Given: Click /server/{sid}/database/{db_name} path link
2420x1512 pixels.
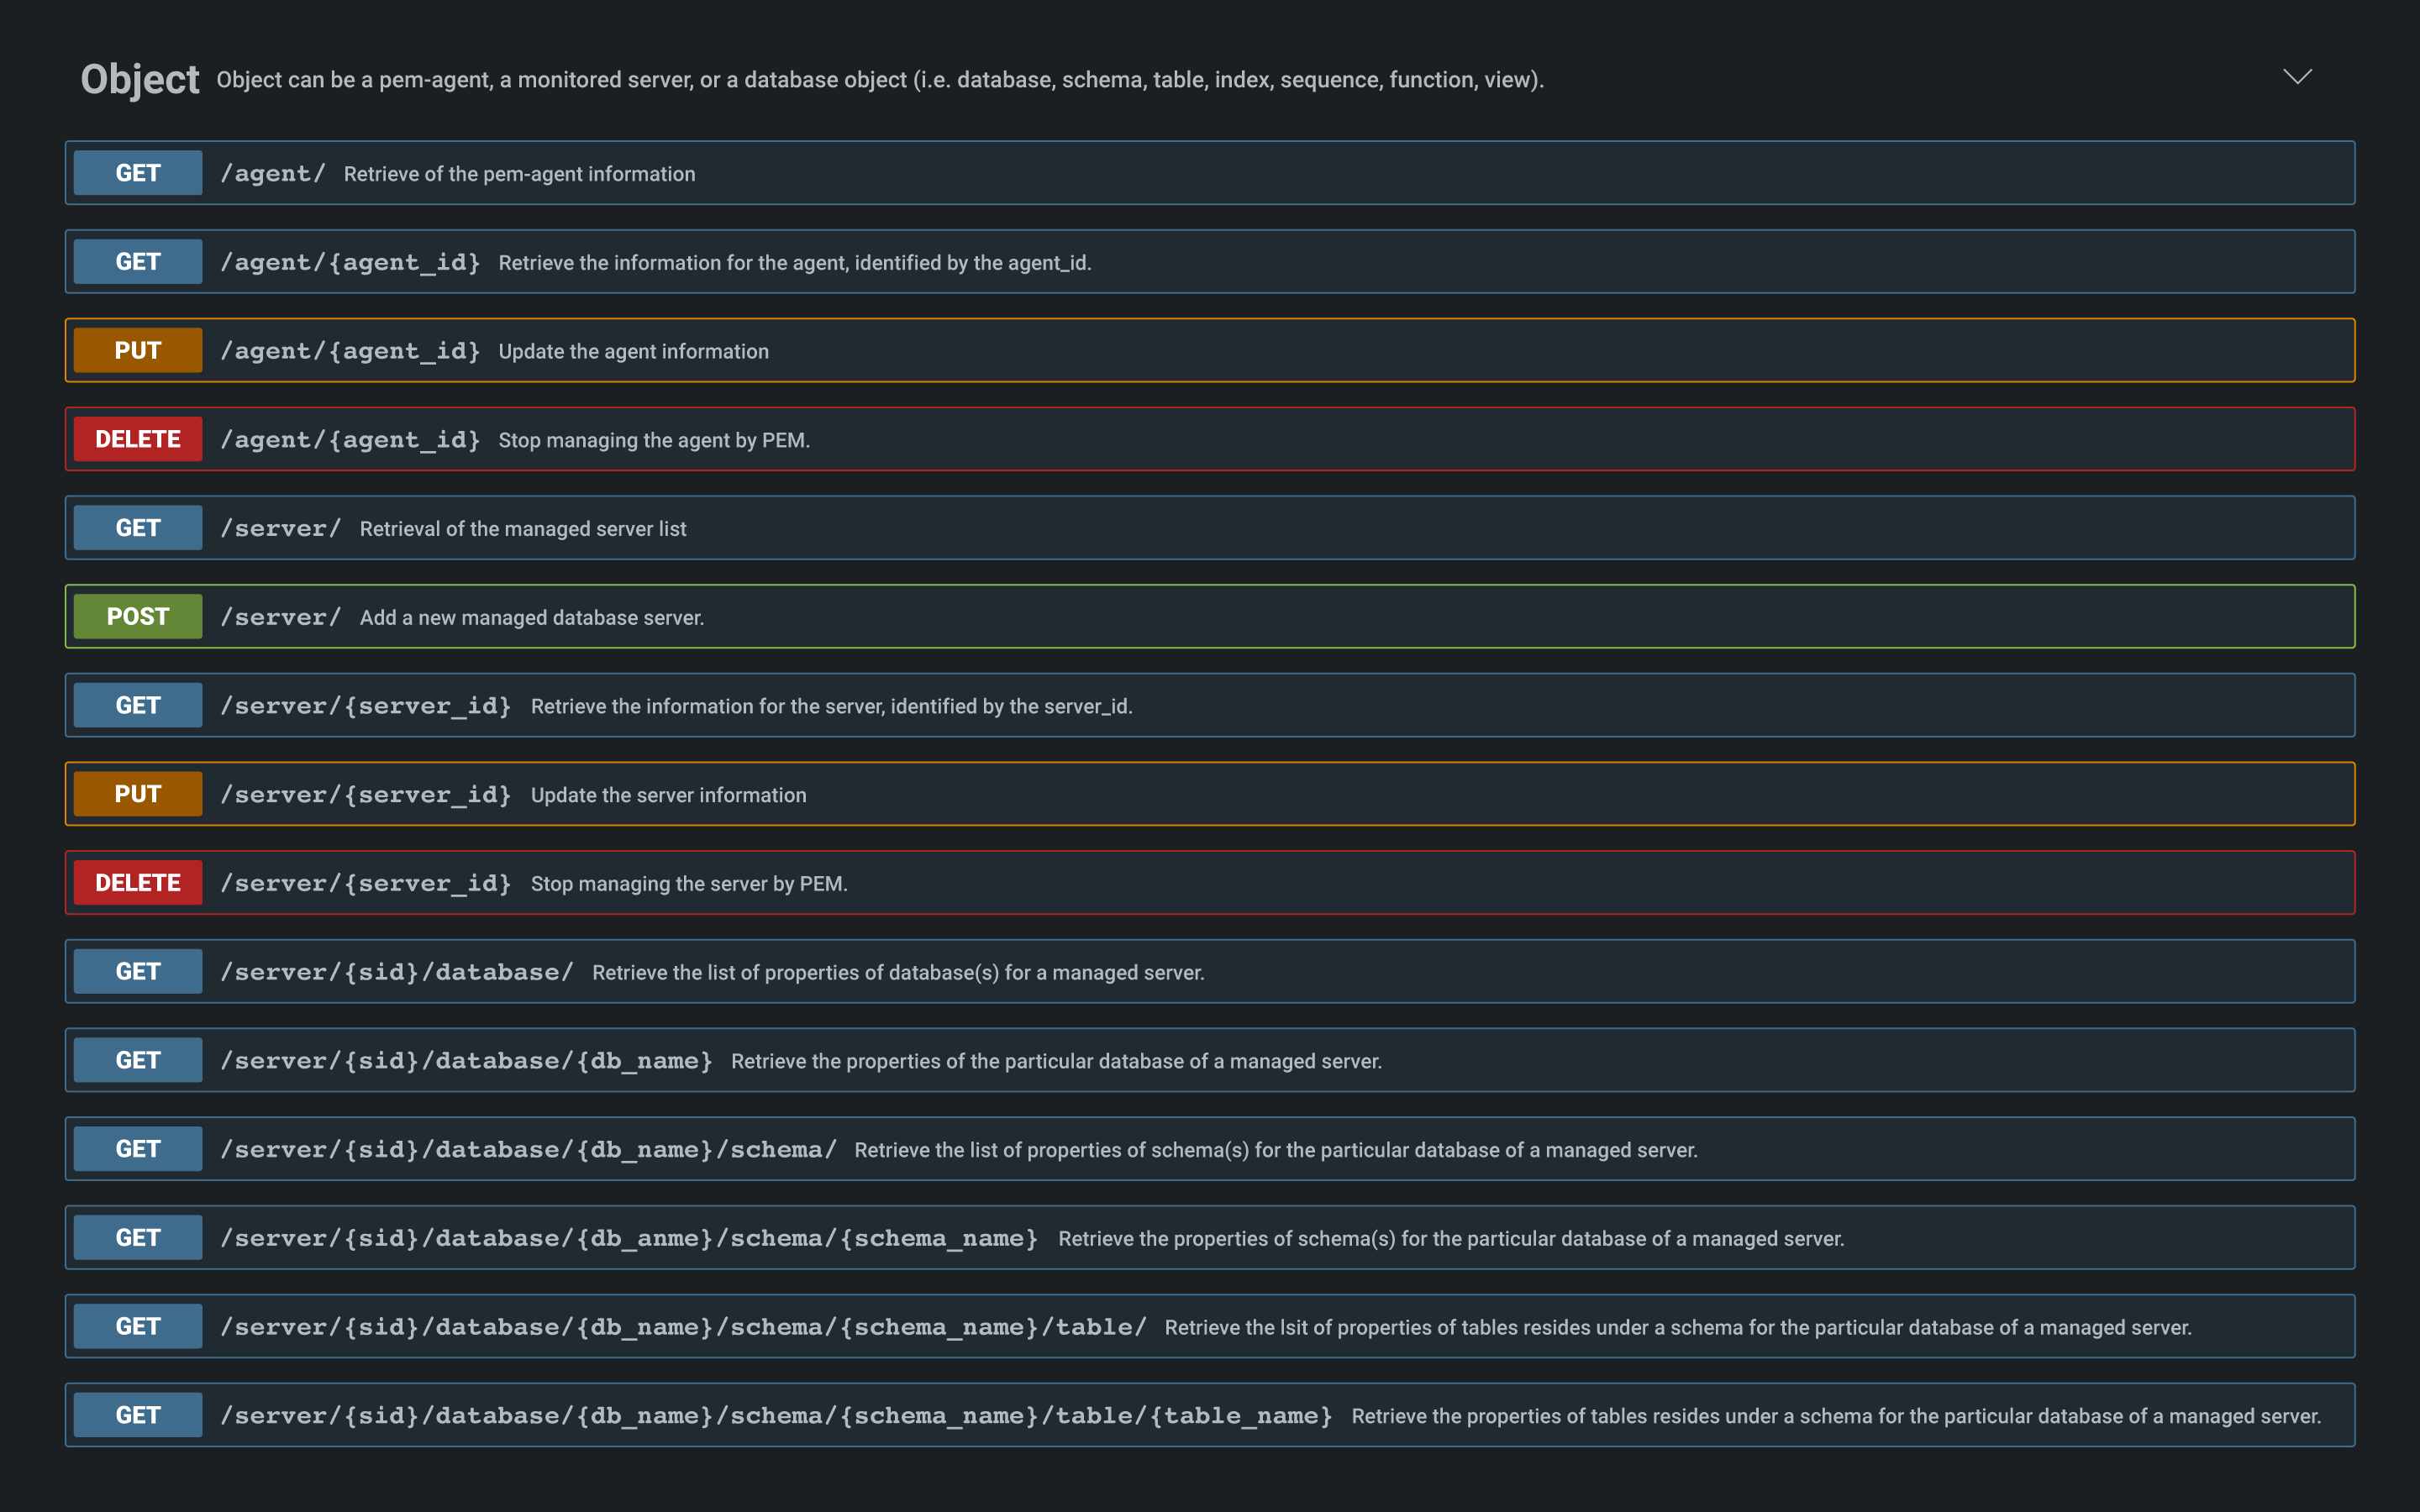Looking at the screenshot, I should [466, 1061].
